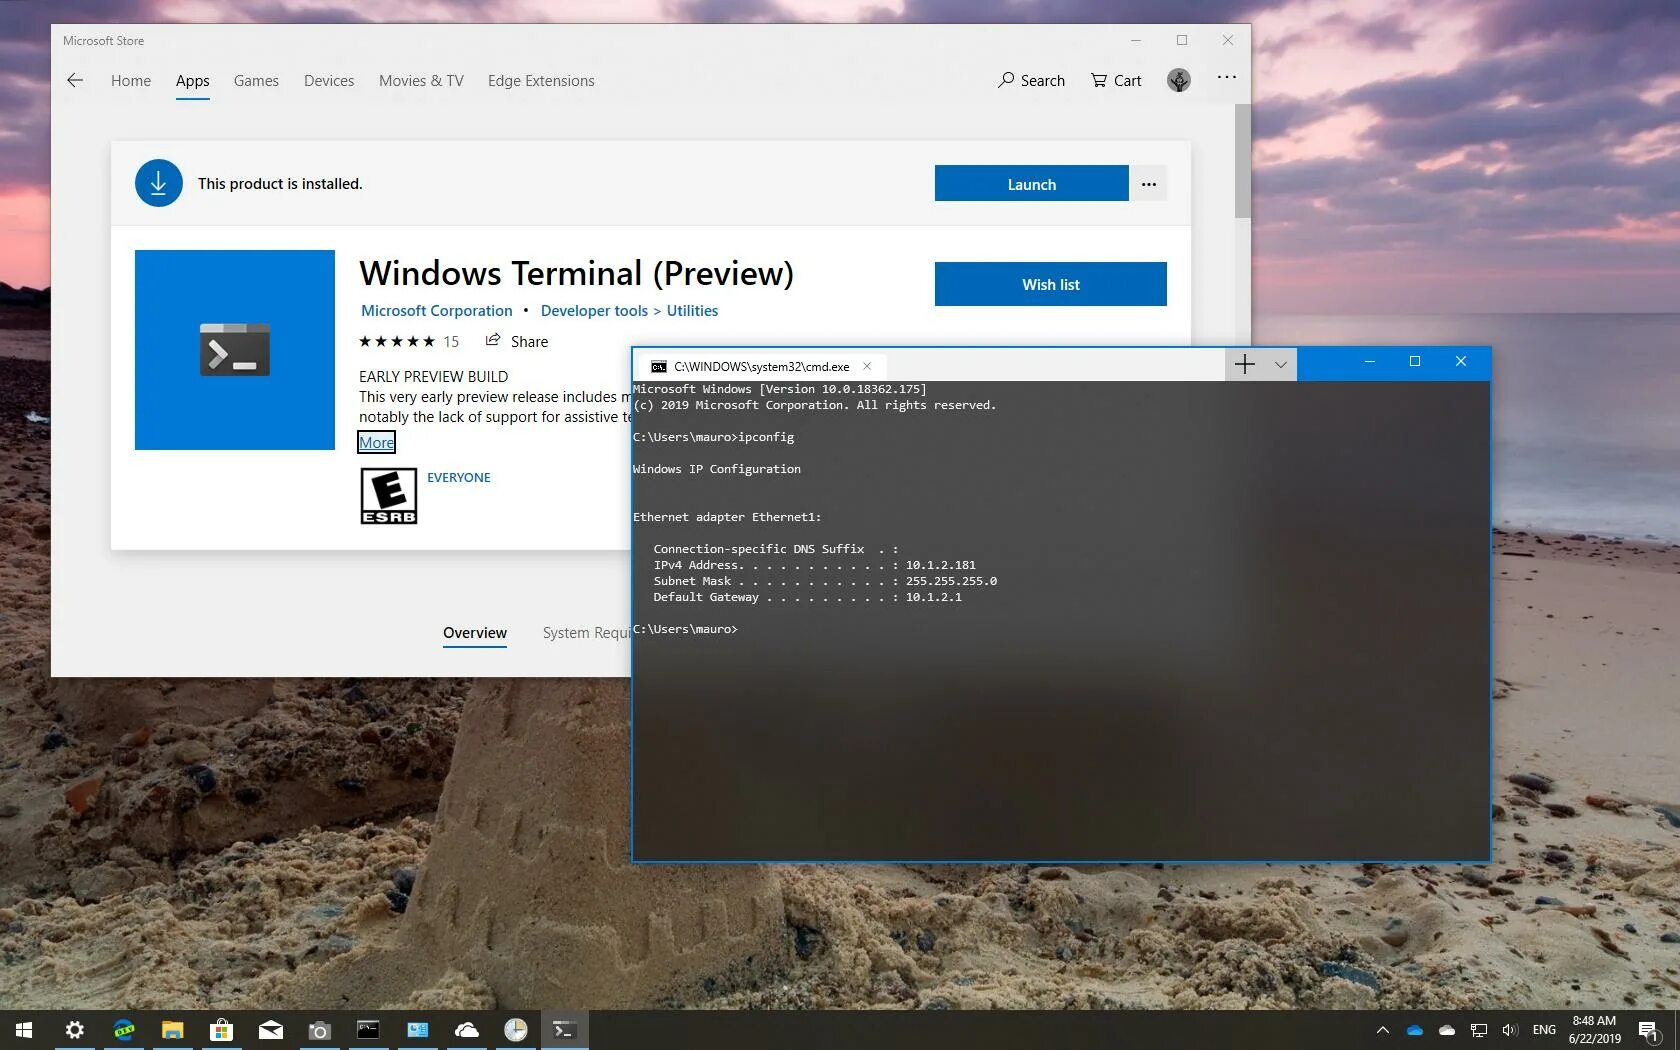Open Microsoft Store from the taskbar

222,1030
